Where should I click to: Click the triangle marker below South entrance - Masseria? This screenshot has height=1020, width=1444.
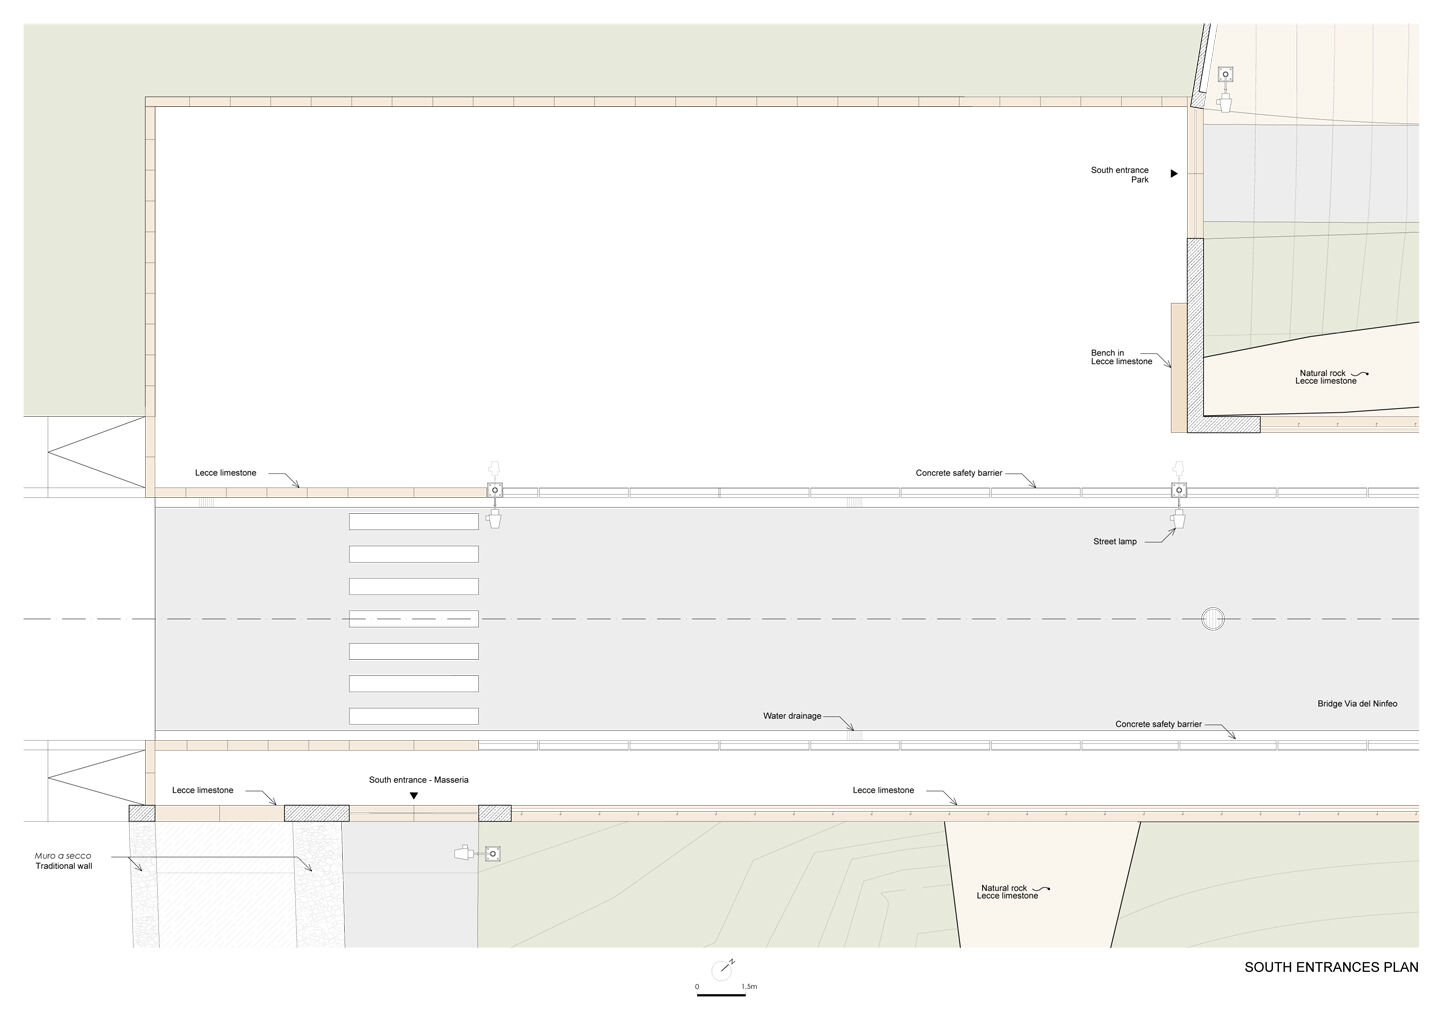[x=414, y=796]
